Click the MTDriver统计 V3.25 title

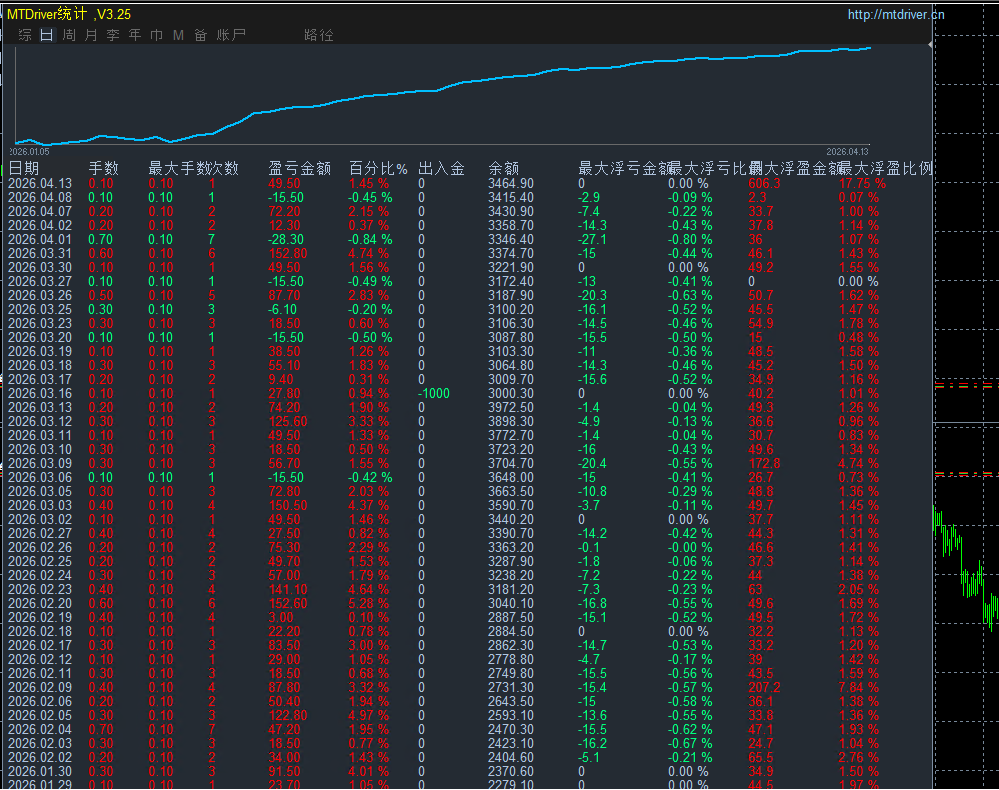click(69, 14)
